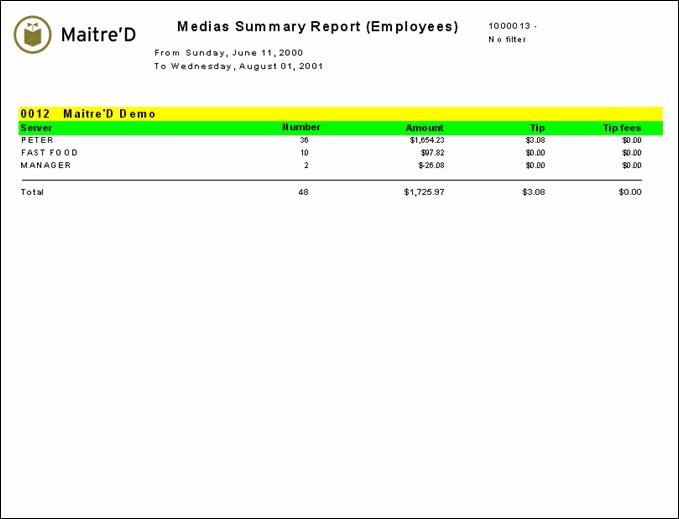Click the Server column header
Viewport: 679px width, 519px height.
point(36,128)
